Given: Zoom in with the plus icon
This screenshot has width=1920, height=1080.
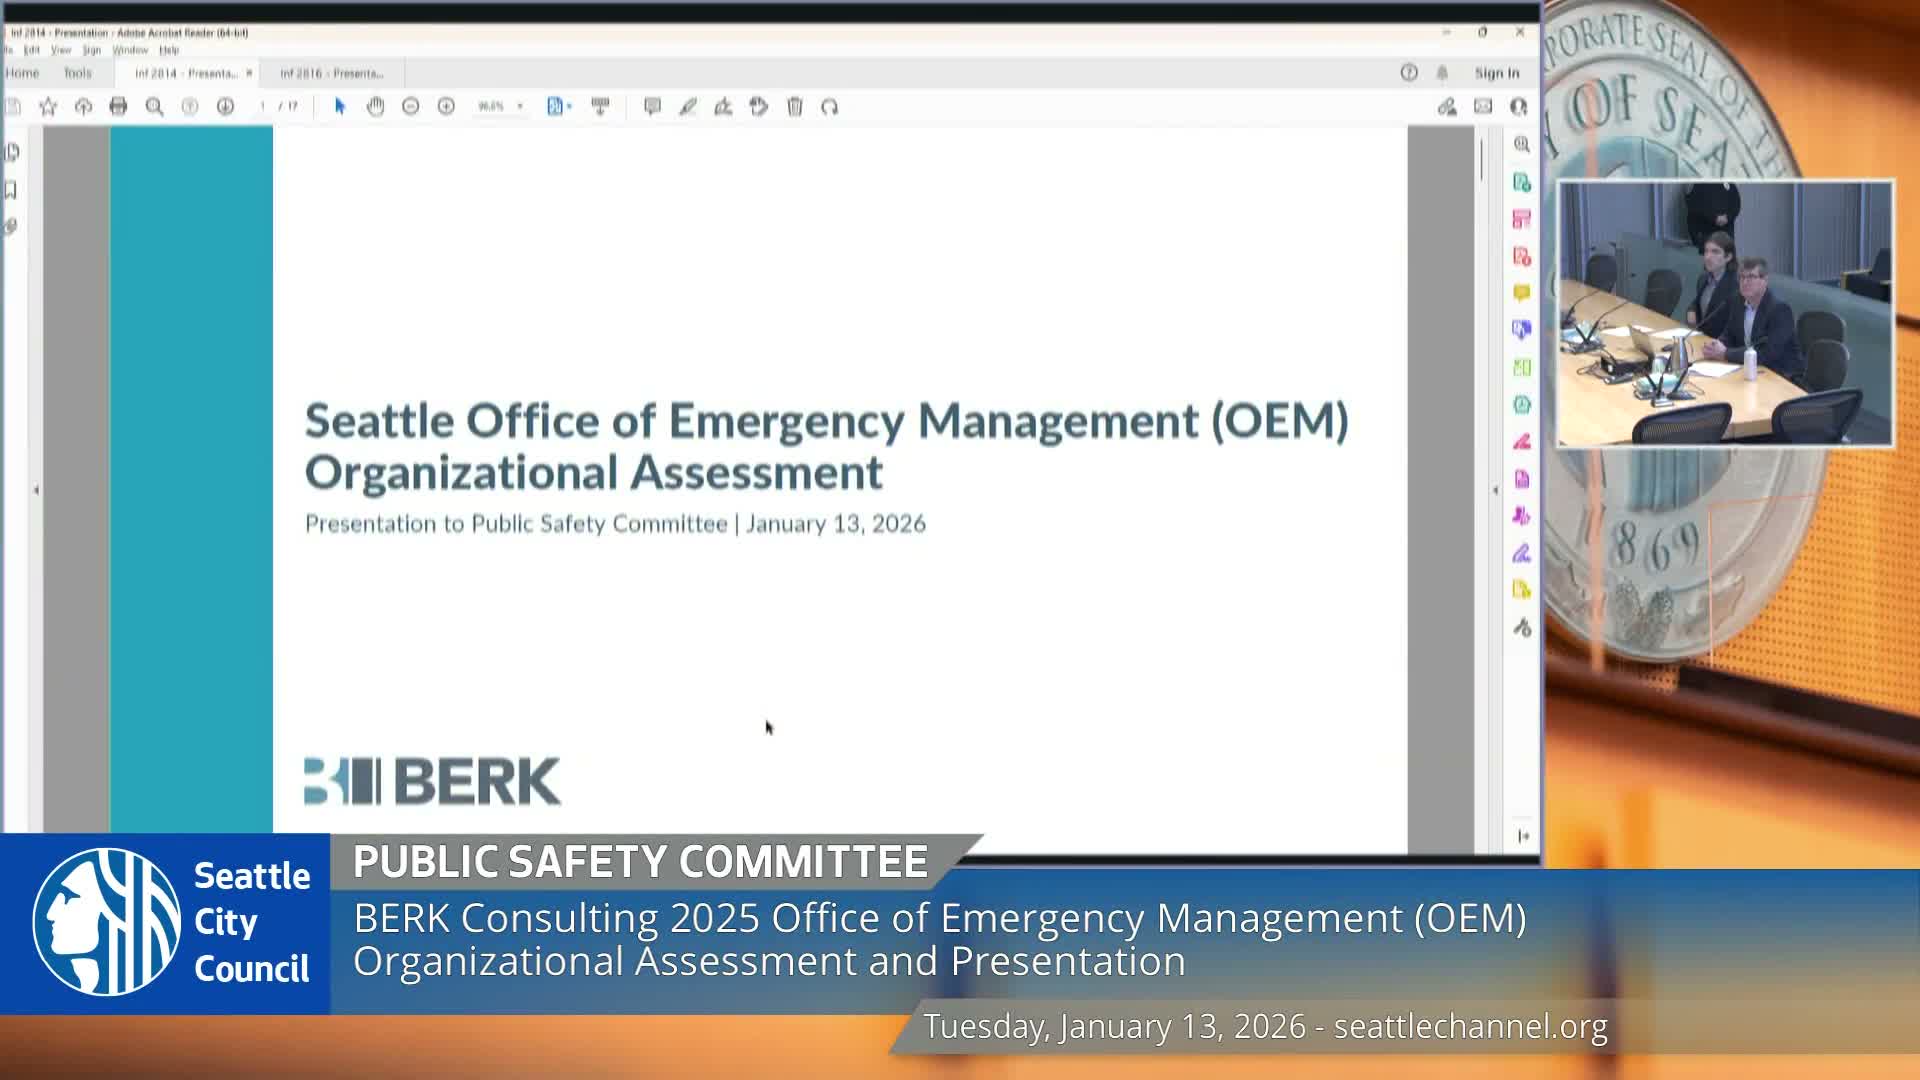Looking at the screenshot, I should pos(446,106).
